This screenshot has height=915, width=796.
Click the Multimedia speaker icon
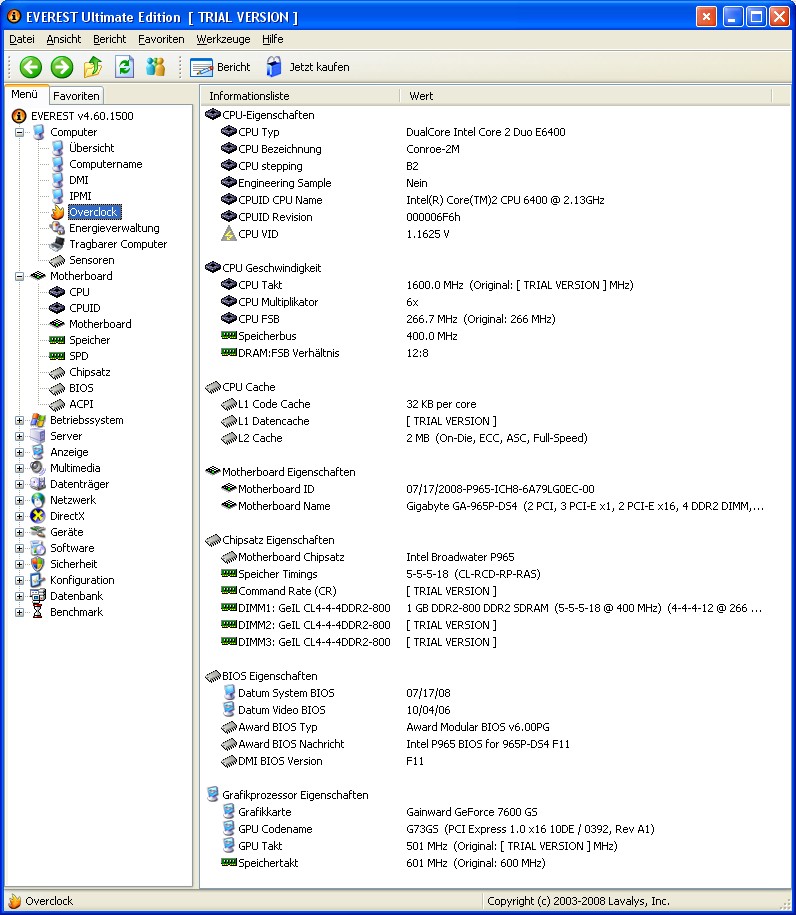[38, 468]
